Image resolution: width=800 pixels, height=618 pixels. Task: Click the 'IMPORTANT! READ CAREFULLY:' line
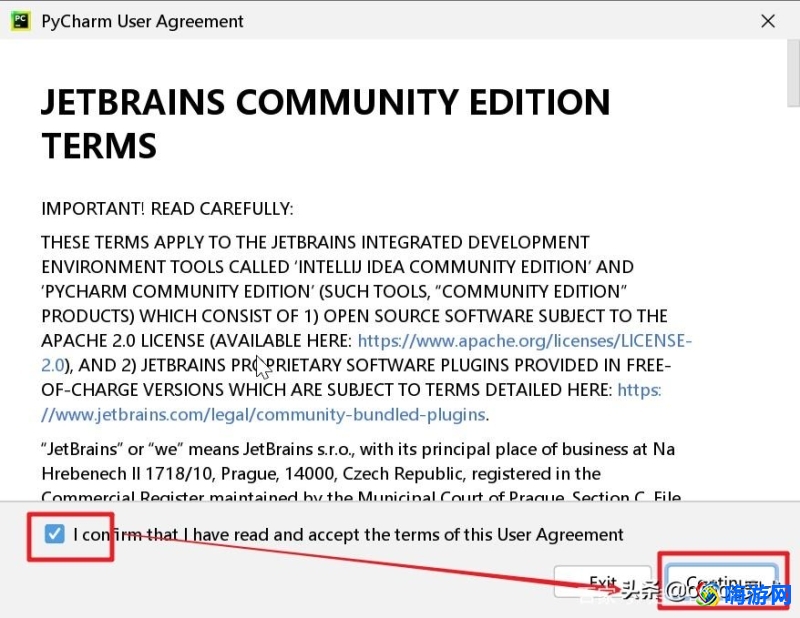coord(167,209)
